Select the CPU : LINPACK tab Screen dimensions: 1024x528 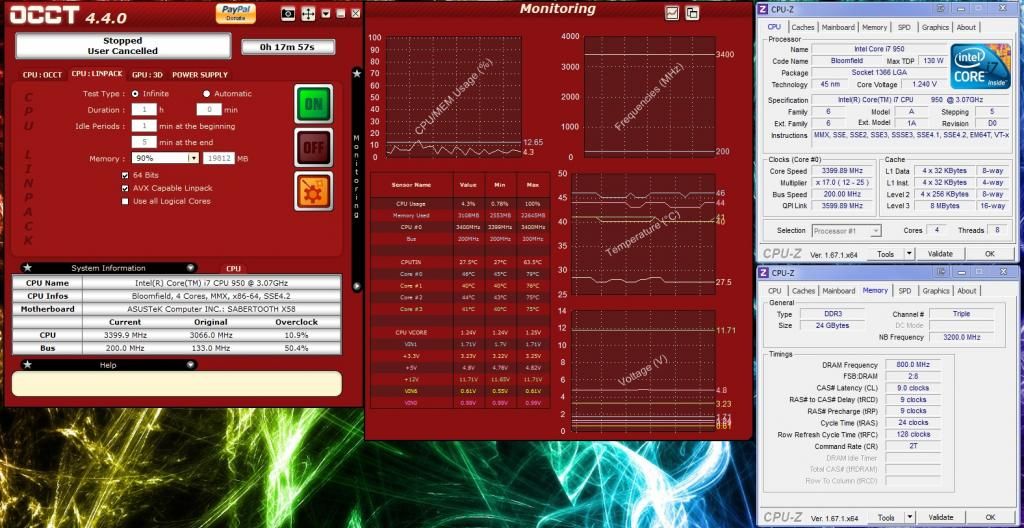(97, 74)
